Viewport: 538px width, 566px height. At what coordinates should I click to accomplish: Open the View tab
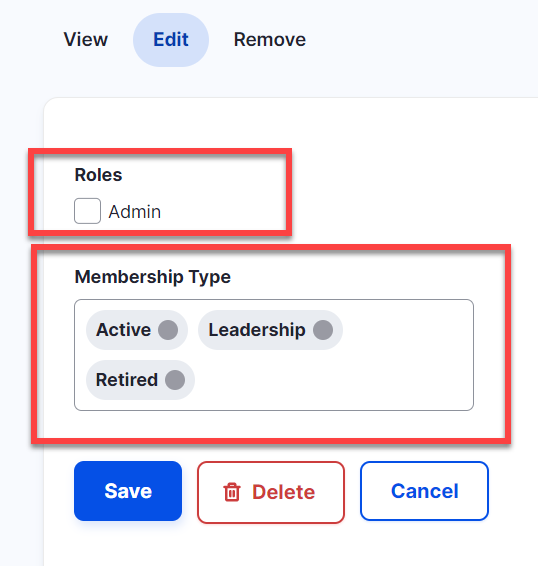[86, 40]
